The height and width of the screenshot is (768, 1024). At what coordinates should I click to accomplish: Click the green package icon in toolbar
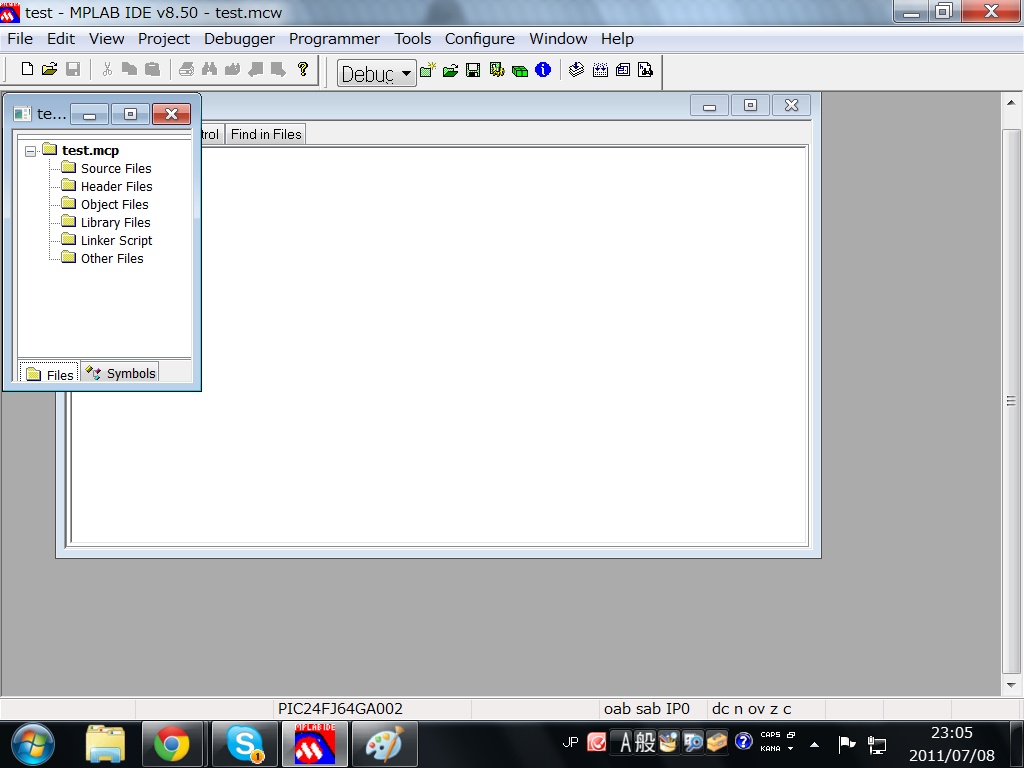(520, 71)
